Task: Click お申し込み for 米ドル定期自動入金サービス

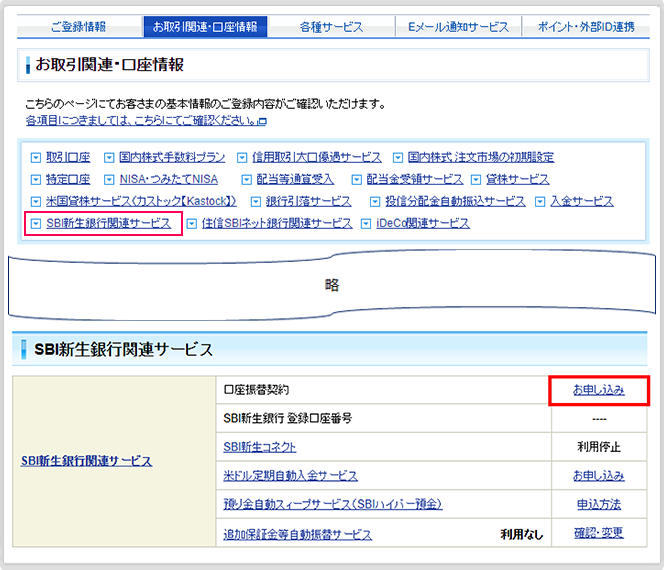Action: [x=598, y=476]
